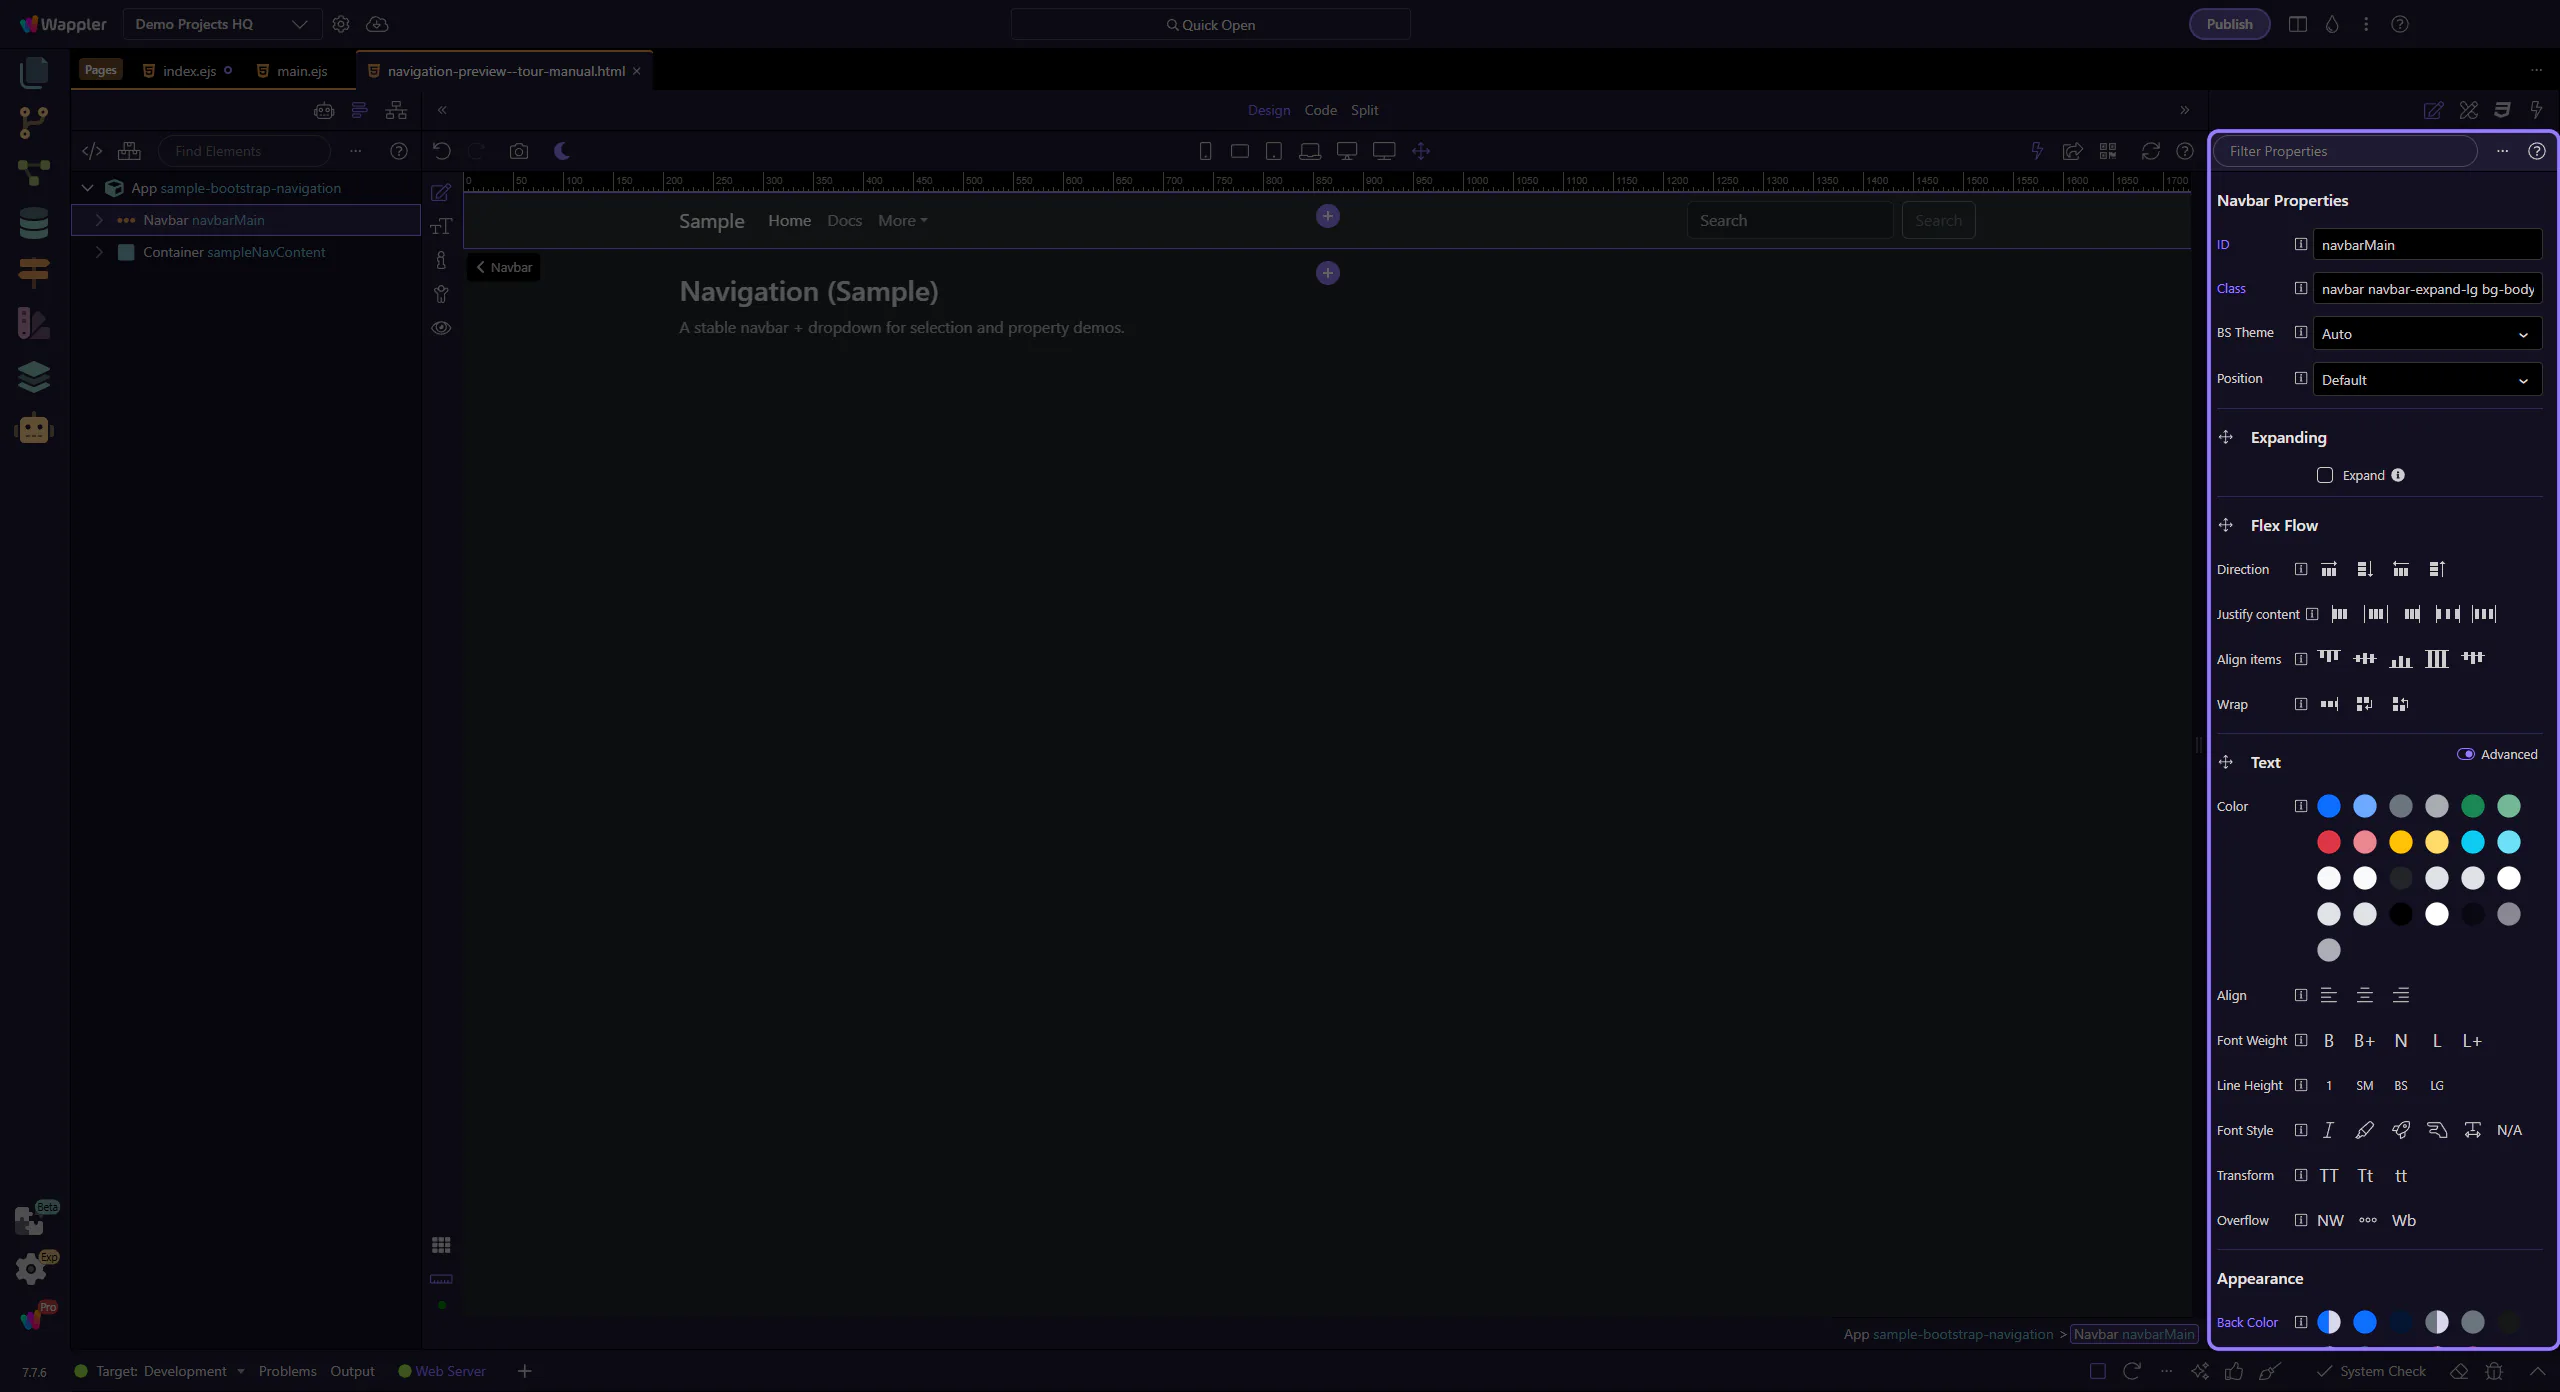Switch to Code view tab
The height and width of the screenshot is (1392, 2560).
point(1320,110)
